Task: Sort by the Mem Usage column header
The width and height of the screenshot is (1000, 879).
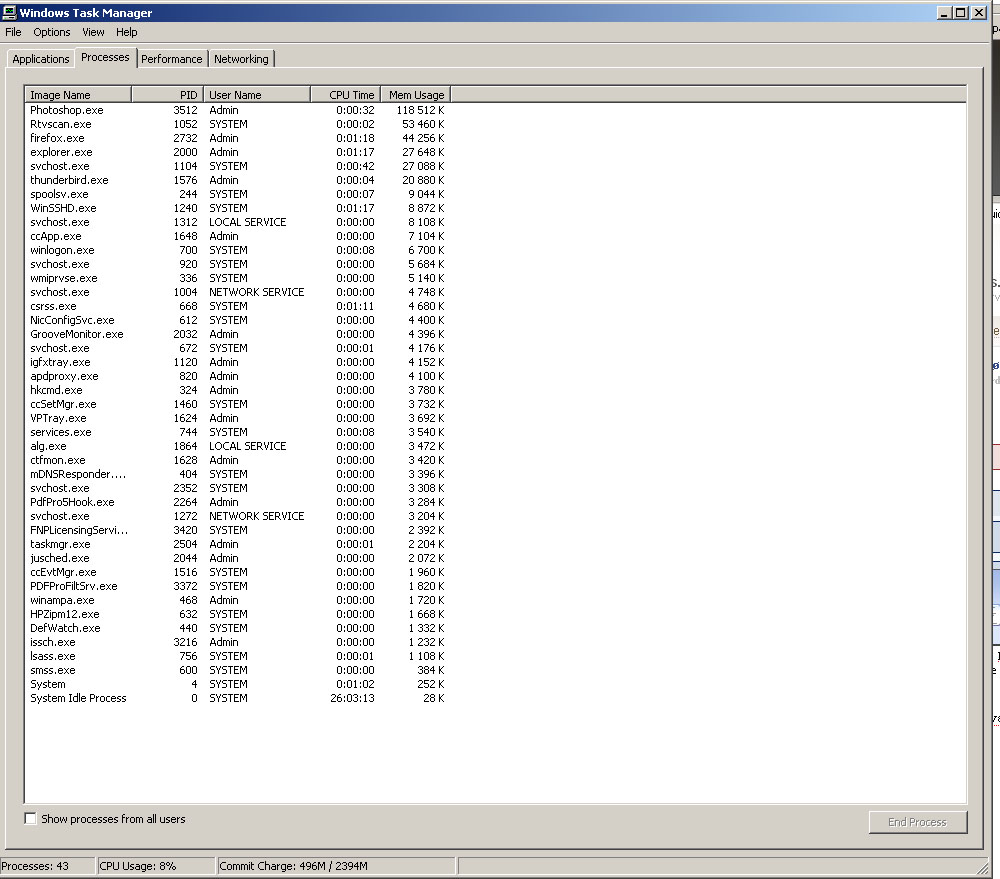Action: (416, 94)
